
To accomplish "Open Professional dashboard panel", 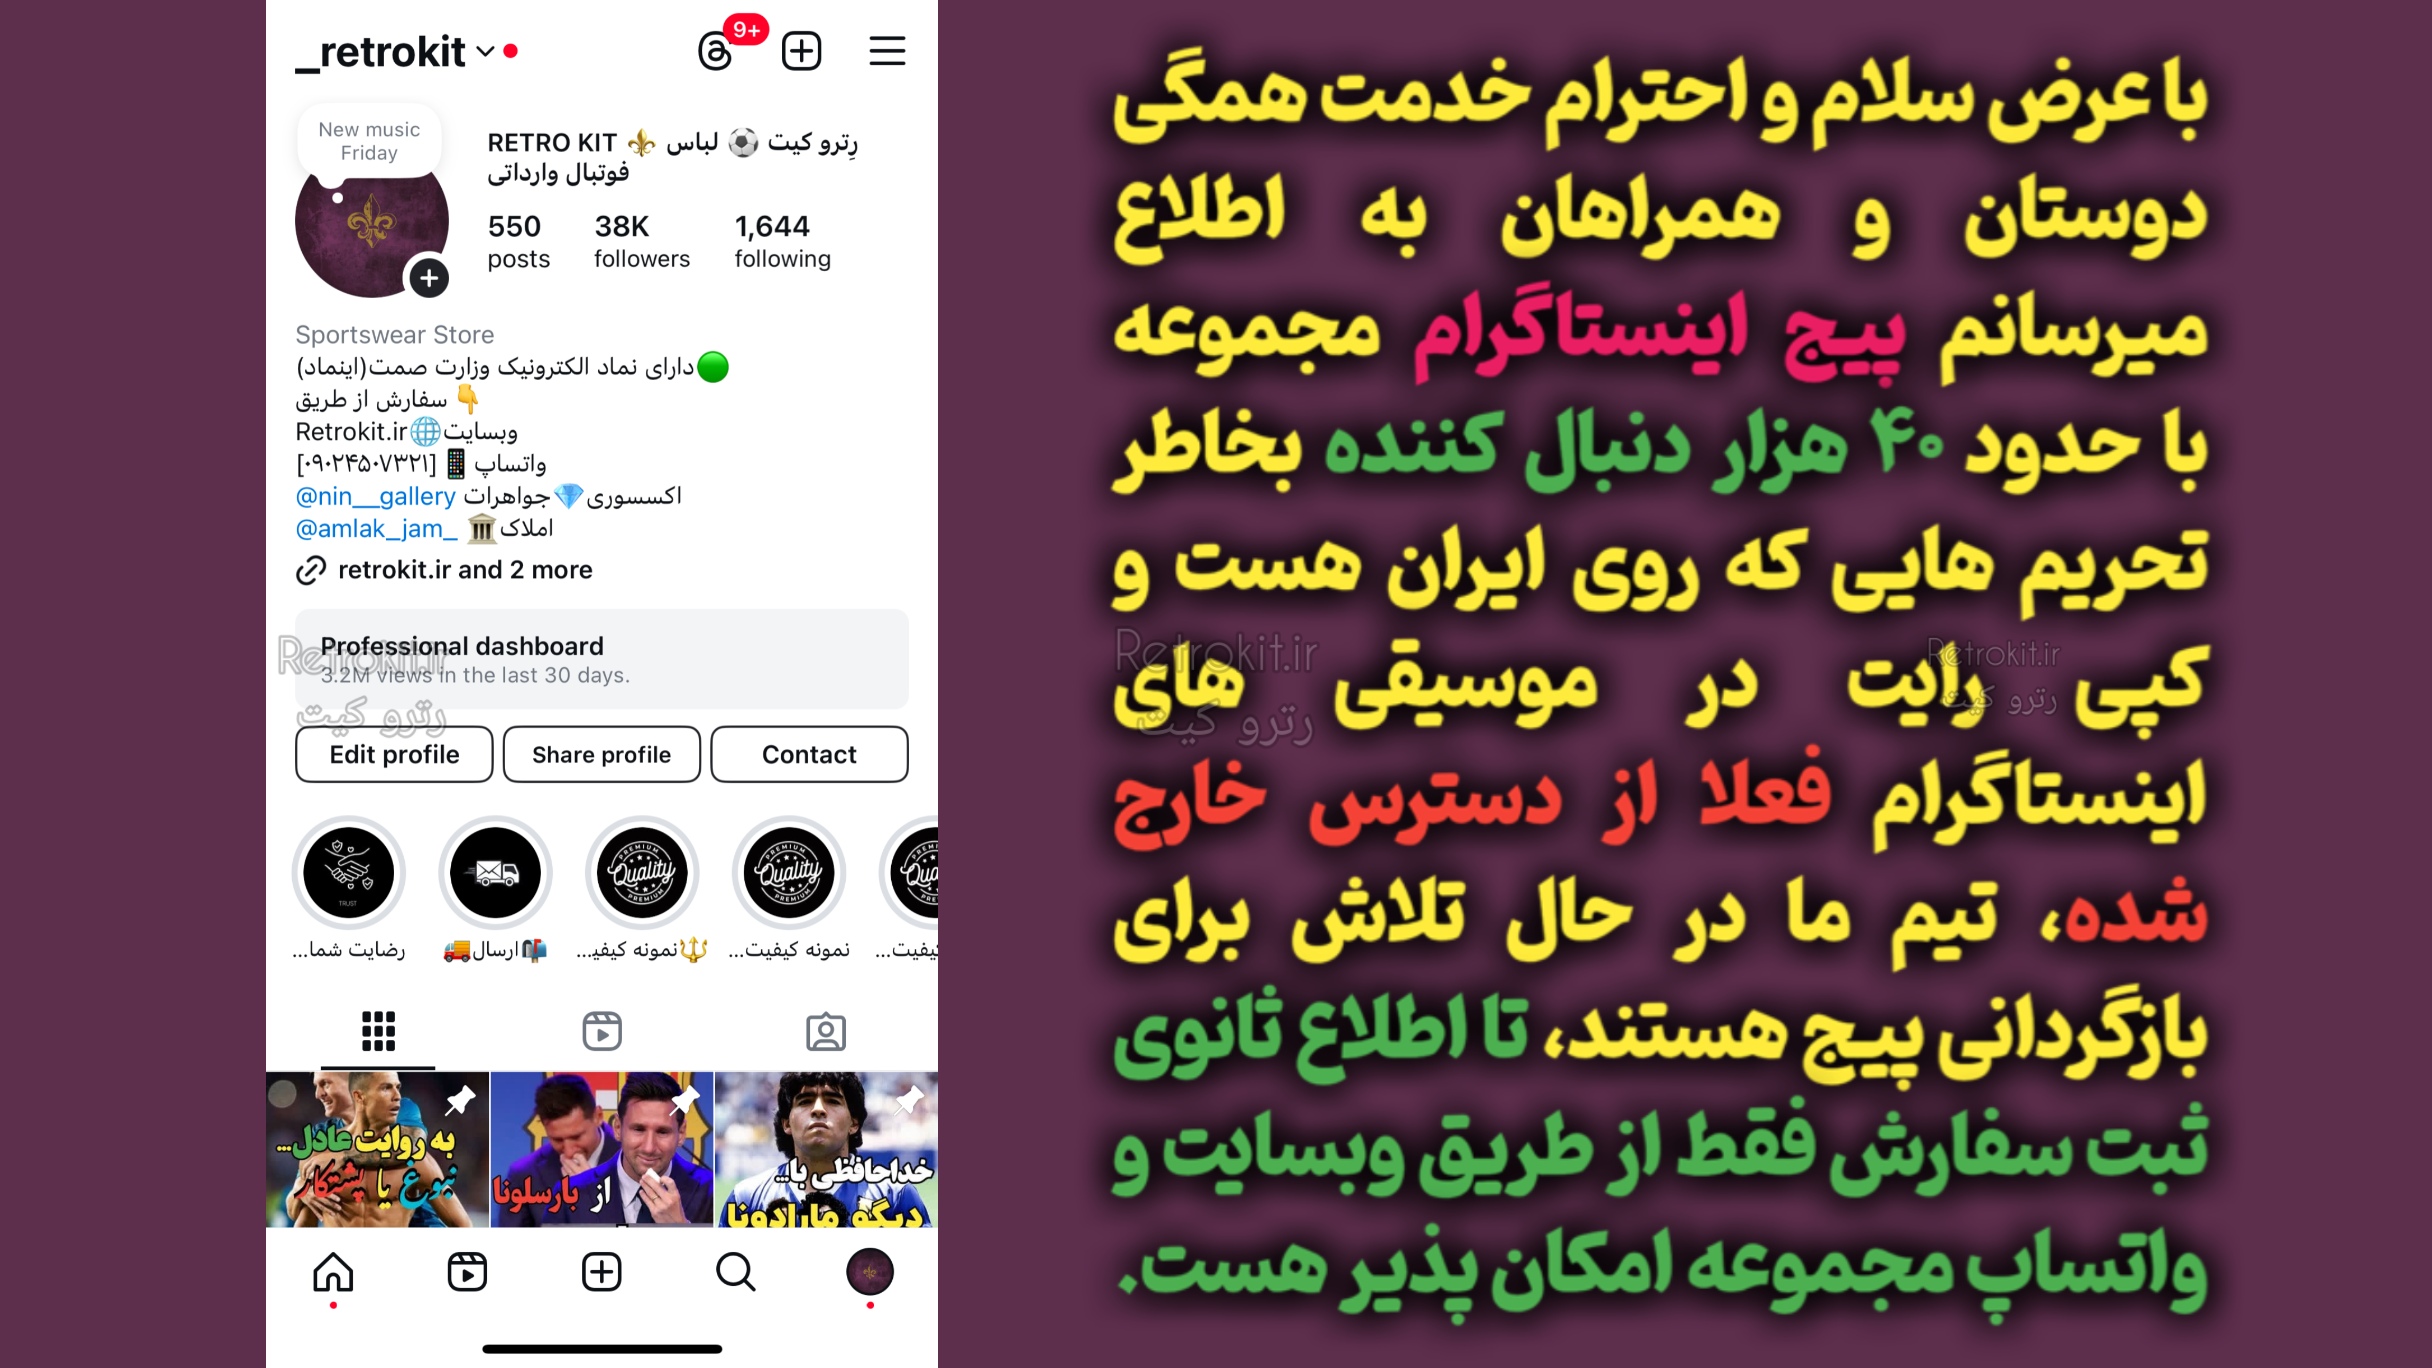I will pyautogui.click(x=601, y=659).
